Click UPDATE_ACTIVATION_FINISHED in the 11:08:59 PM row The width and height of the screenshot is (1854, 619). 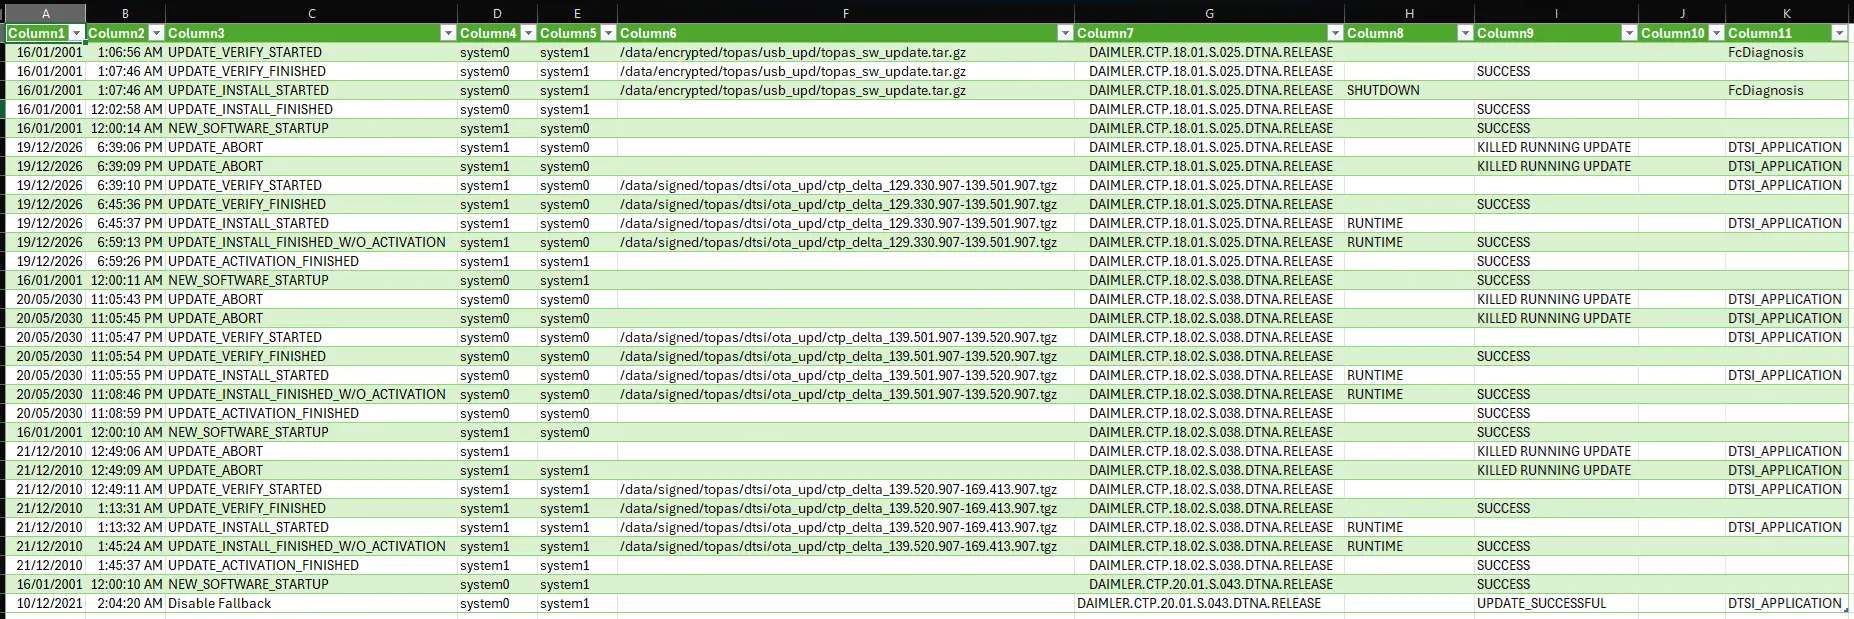tap(312, 413)
